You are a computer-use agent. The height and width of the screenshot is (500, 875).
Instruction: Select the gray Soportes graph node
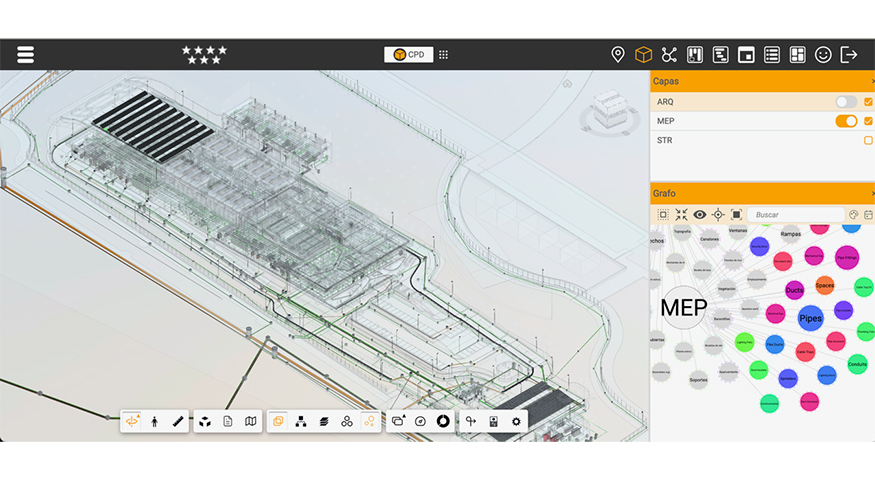pos(698,380)
